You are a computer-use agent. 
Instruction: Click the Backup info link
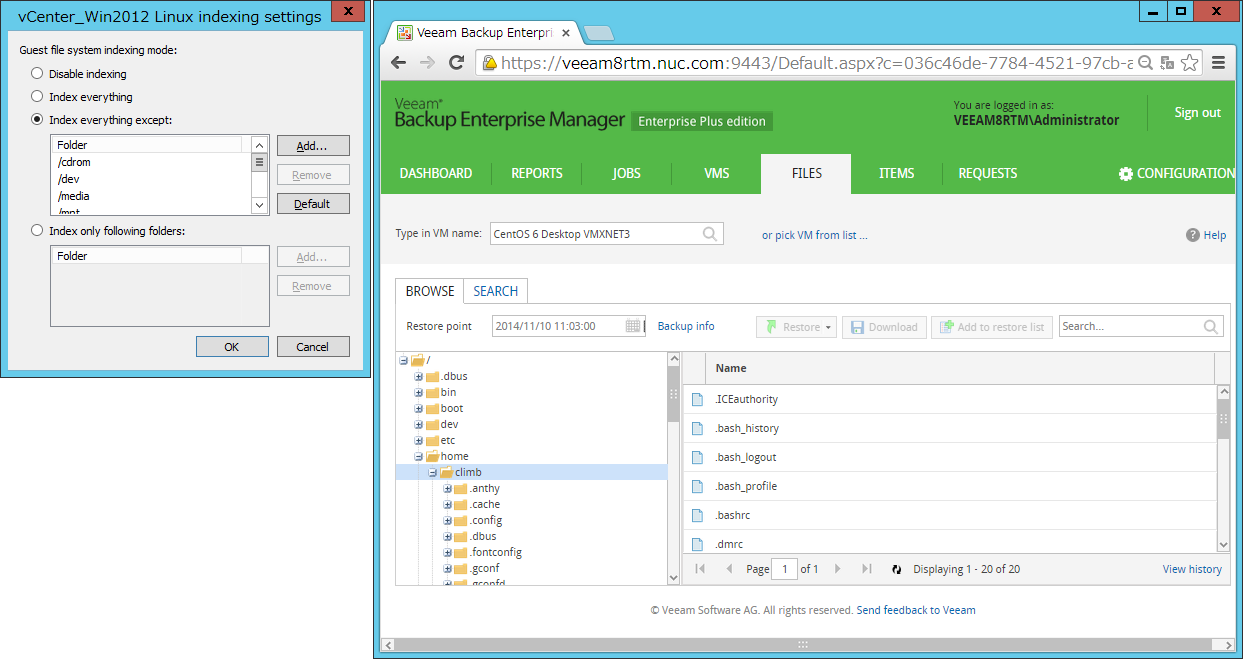click(686, 326)
